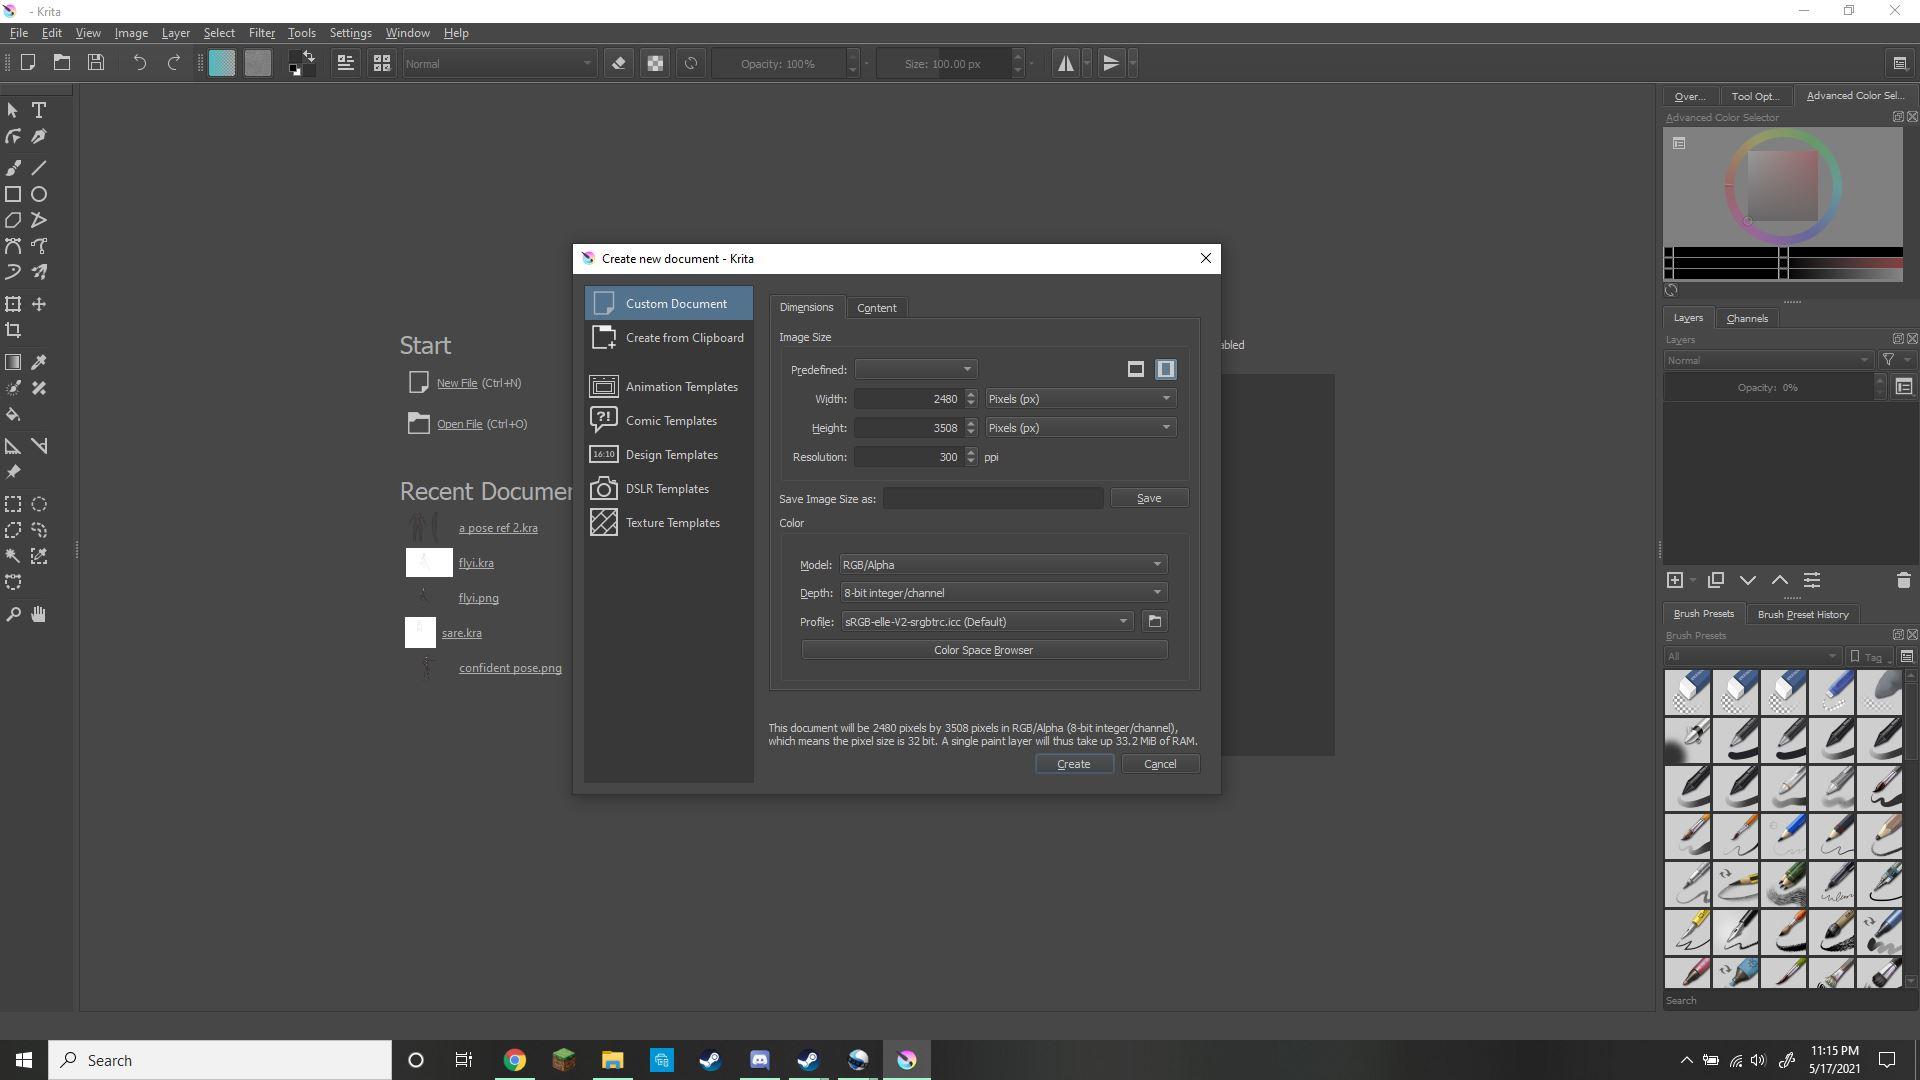1920x1080 pixels.
Task: Delete the selected layer
Action: (x=1903, y=580)
